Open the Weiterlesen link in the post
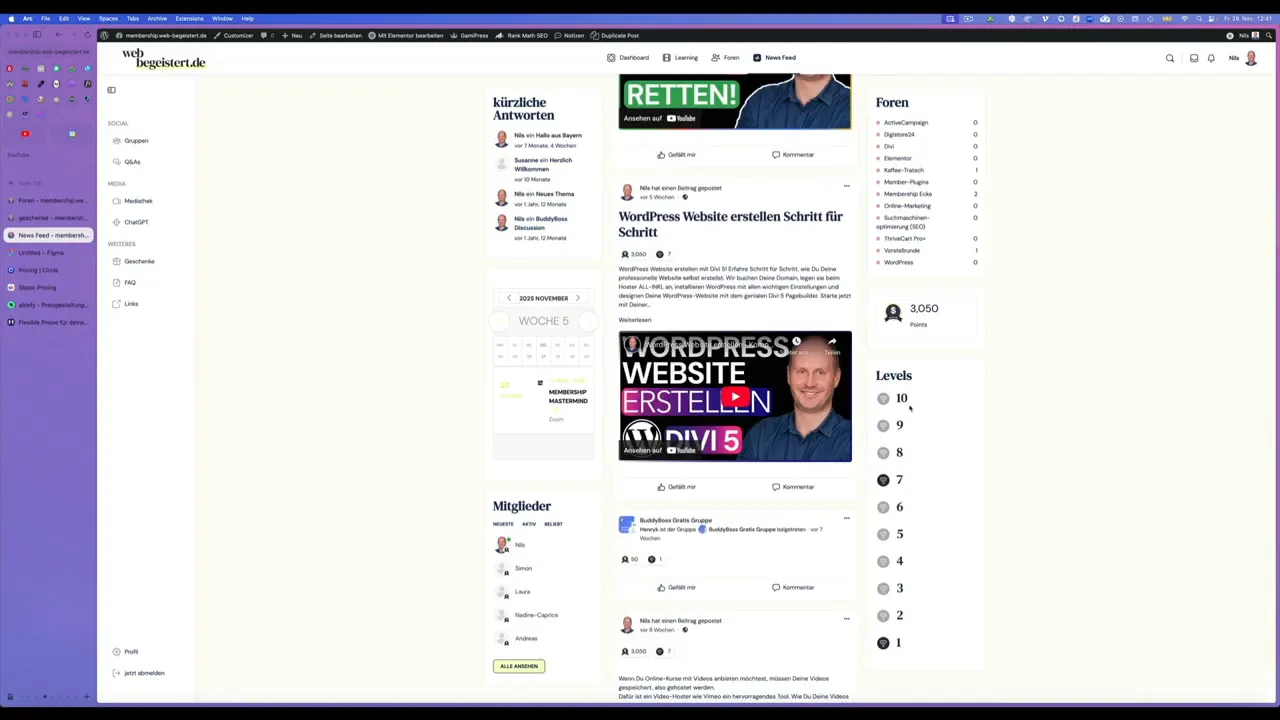This screenshot has width=1280, height=720. (634, 319)
